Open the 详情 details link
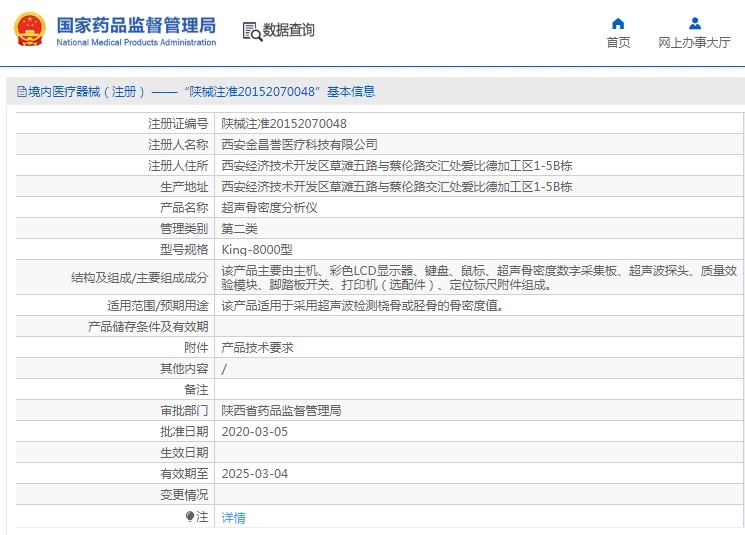The image size is (745, 535). (x=234, y=517)
